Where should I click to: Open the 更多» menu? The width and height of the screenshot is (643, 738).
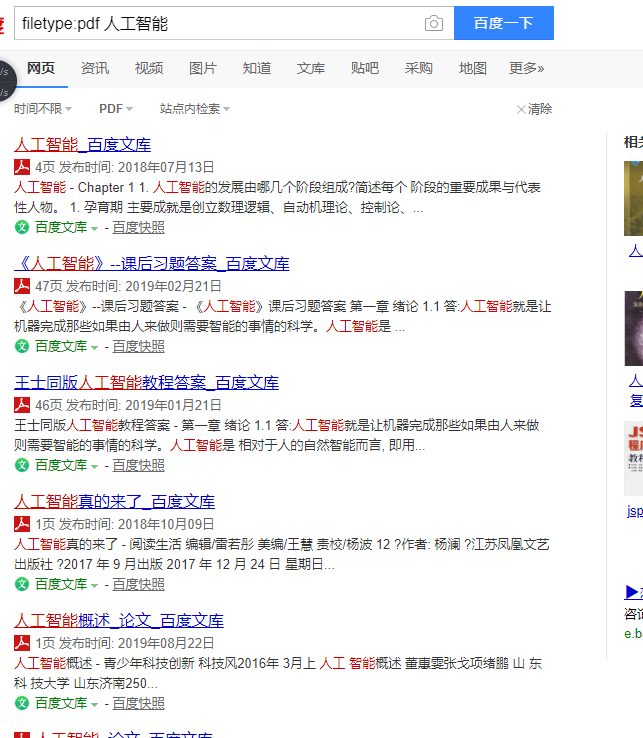click(x=526, y=68)
